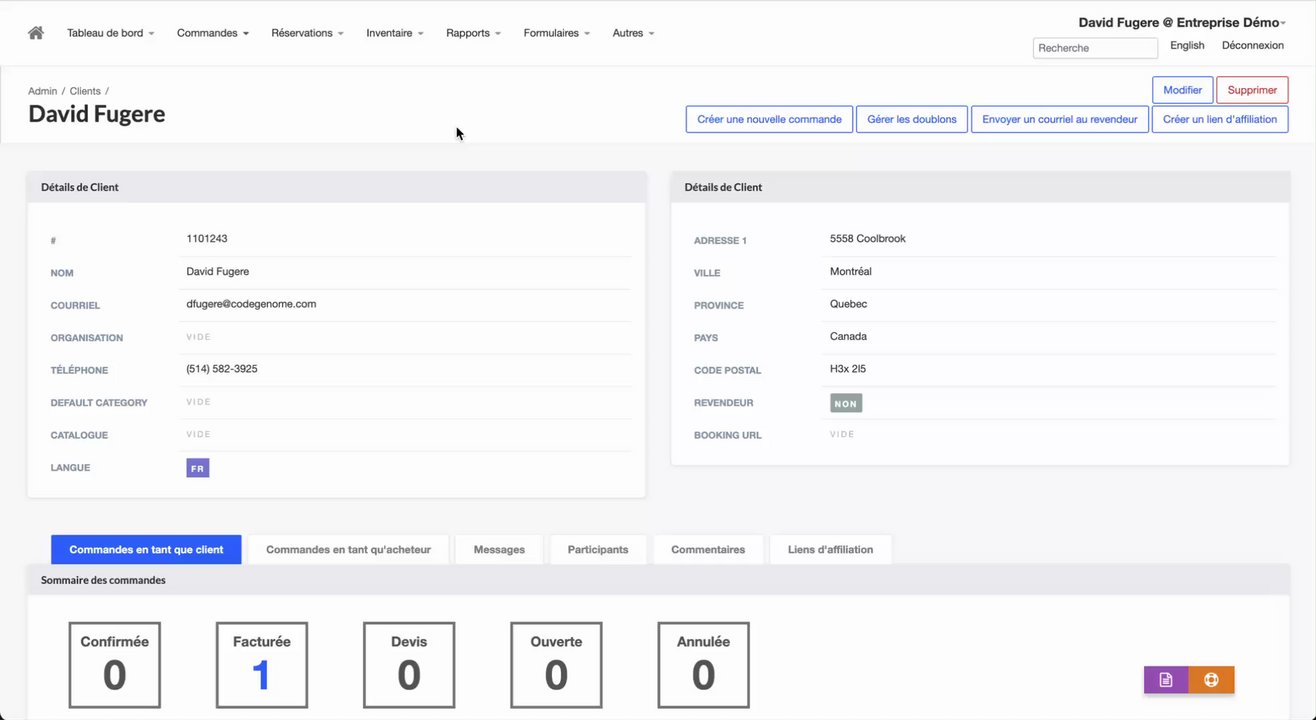
Task: Click Créer un lien d'affiliation button
Action: pyautogui.click(x=1220, y=119)
